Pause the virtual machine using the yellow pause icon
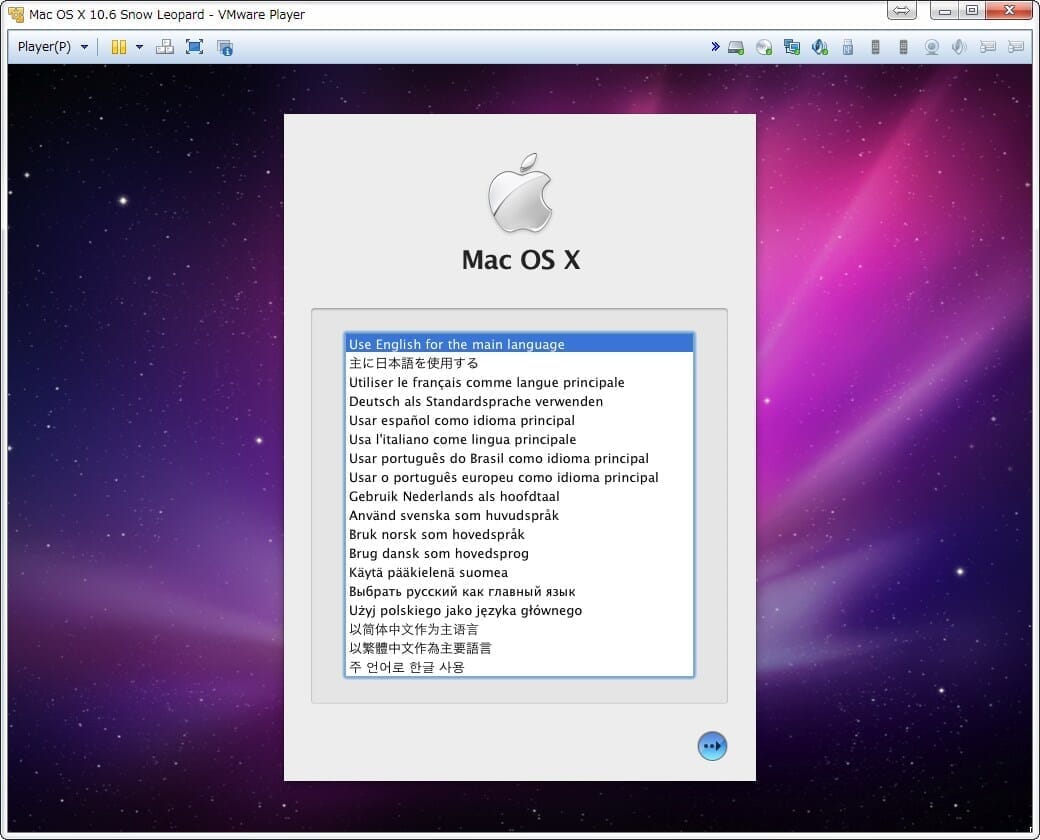Screen dimensions: 1040x840 118,47
